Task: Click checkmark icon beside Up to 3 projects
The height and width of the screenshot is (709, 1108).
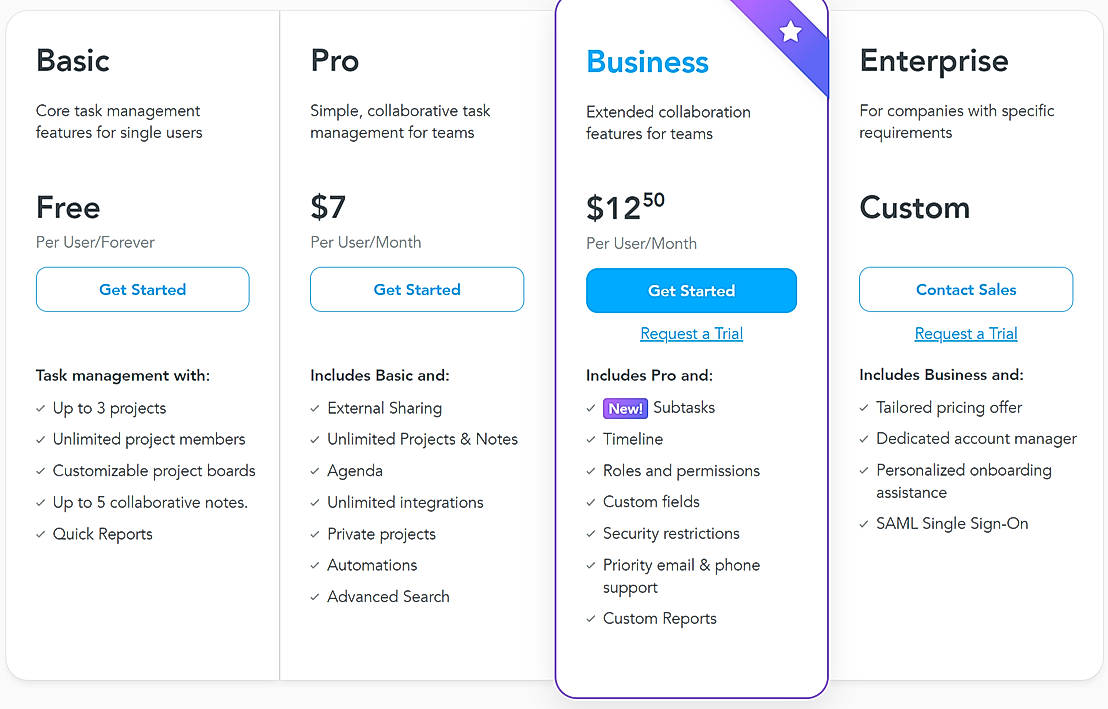Action: click(x=41, y=409)
